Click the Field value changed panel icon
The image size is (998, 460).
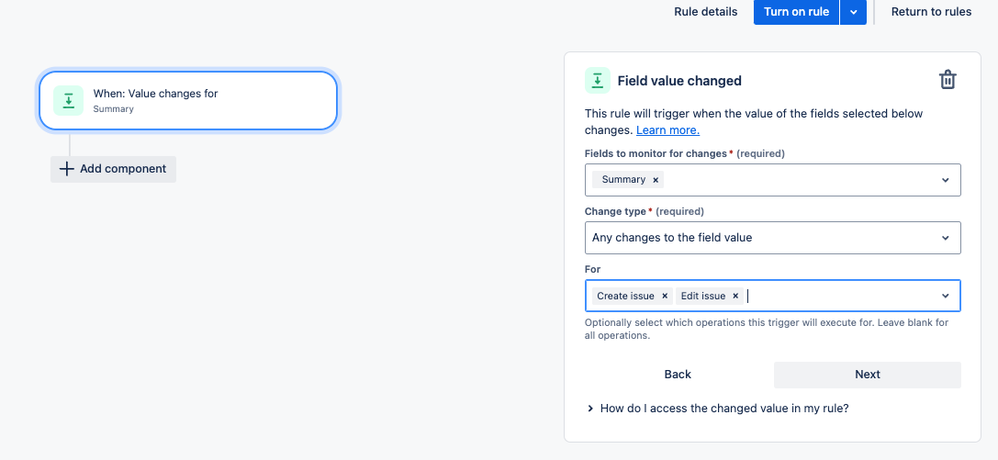[x=597, y=81]
